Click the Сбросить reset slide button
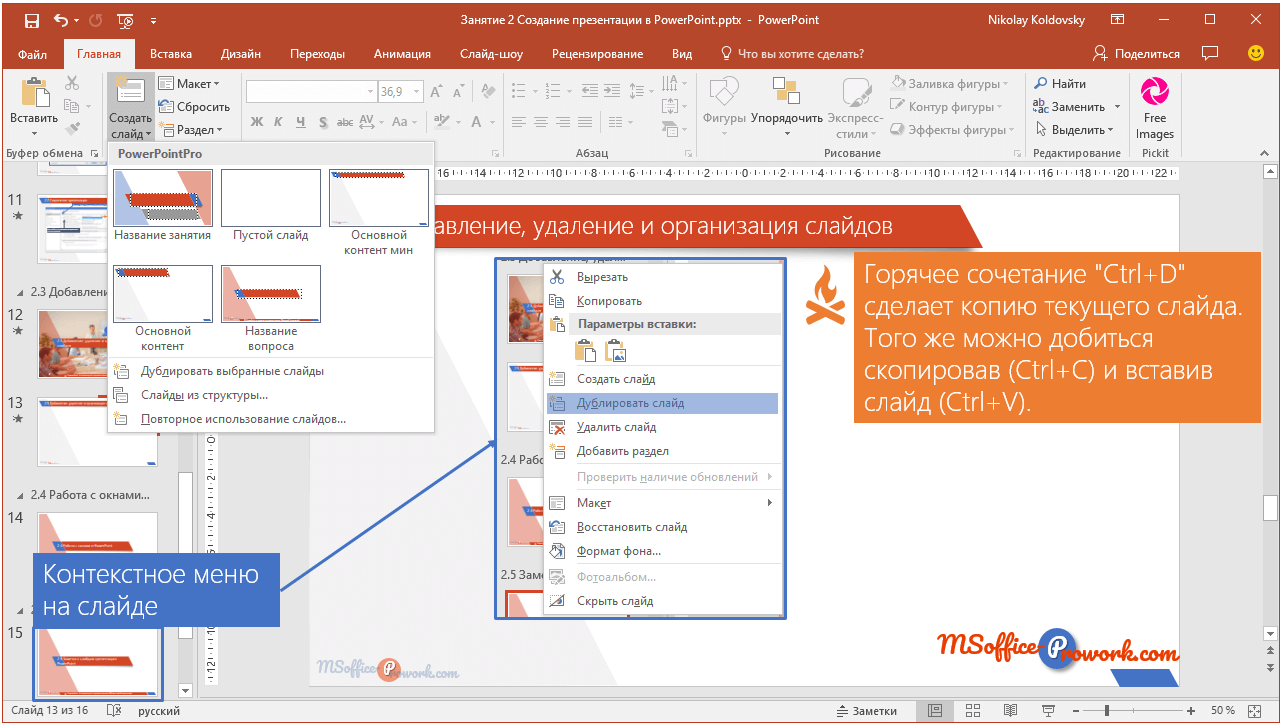The height and width of the screenshot is (727, 1285). tap(195, 107)
